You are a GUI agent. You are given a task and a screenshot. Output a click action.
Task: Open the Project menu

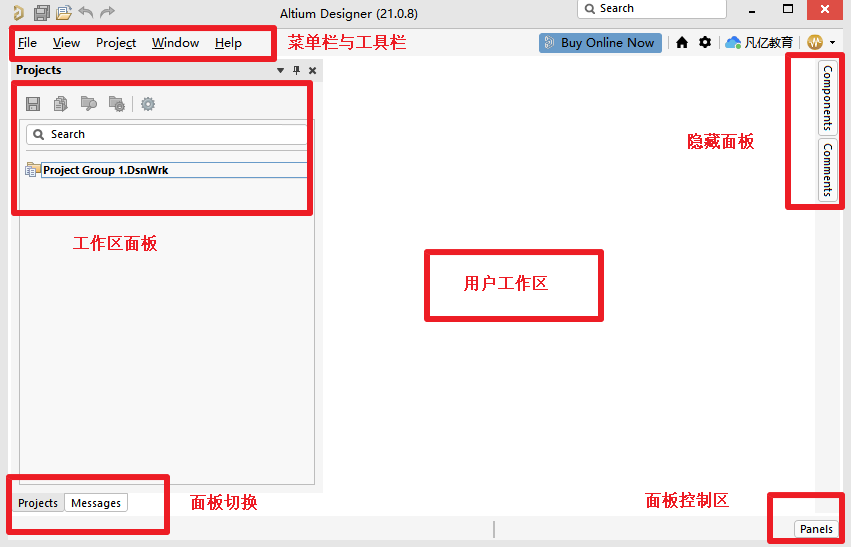pos(116,43)
